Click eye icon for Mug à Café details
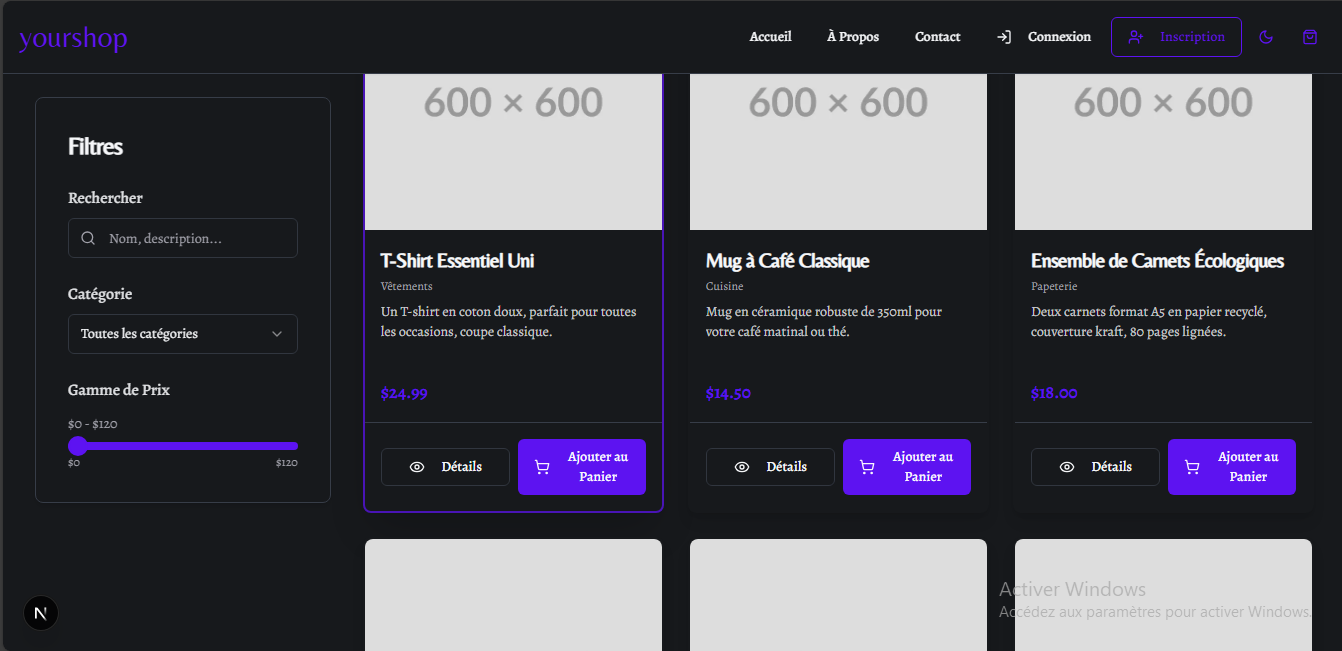Viewport: 1342px width, 651px height. [x=742, y=467]
